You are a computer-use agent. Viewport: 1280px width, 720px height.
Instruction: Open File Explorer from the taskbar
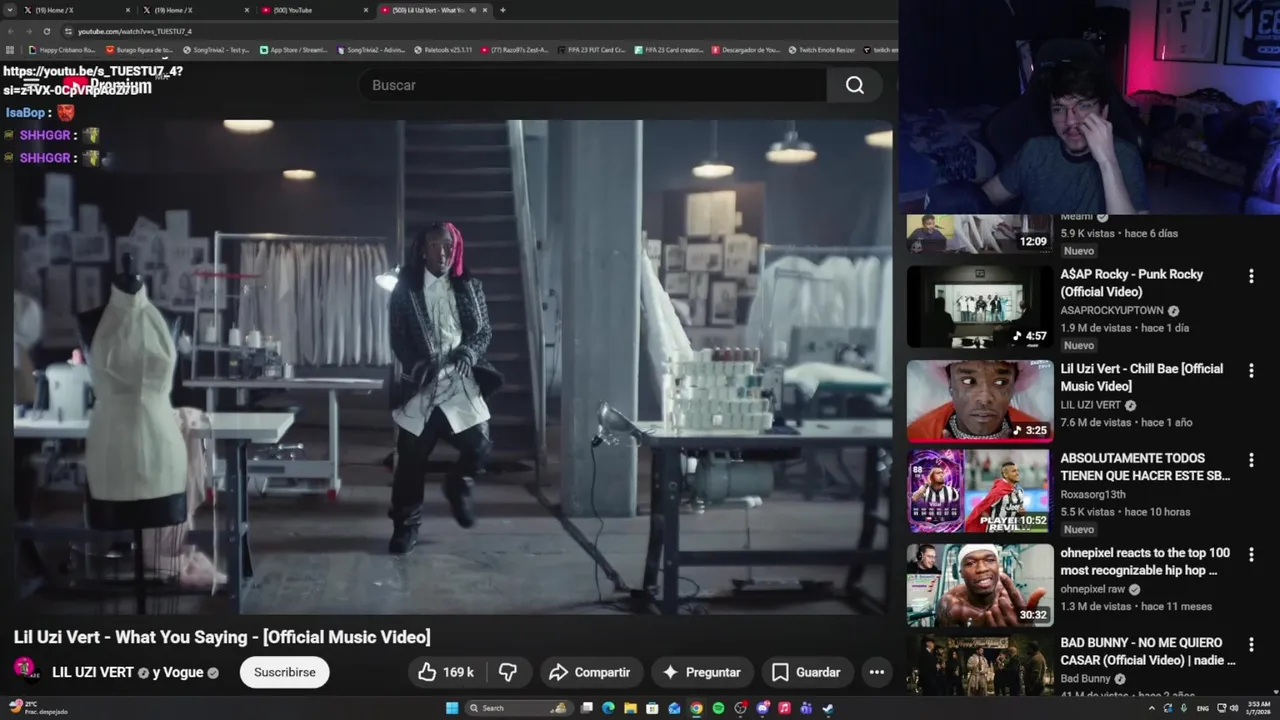(630, 708)
